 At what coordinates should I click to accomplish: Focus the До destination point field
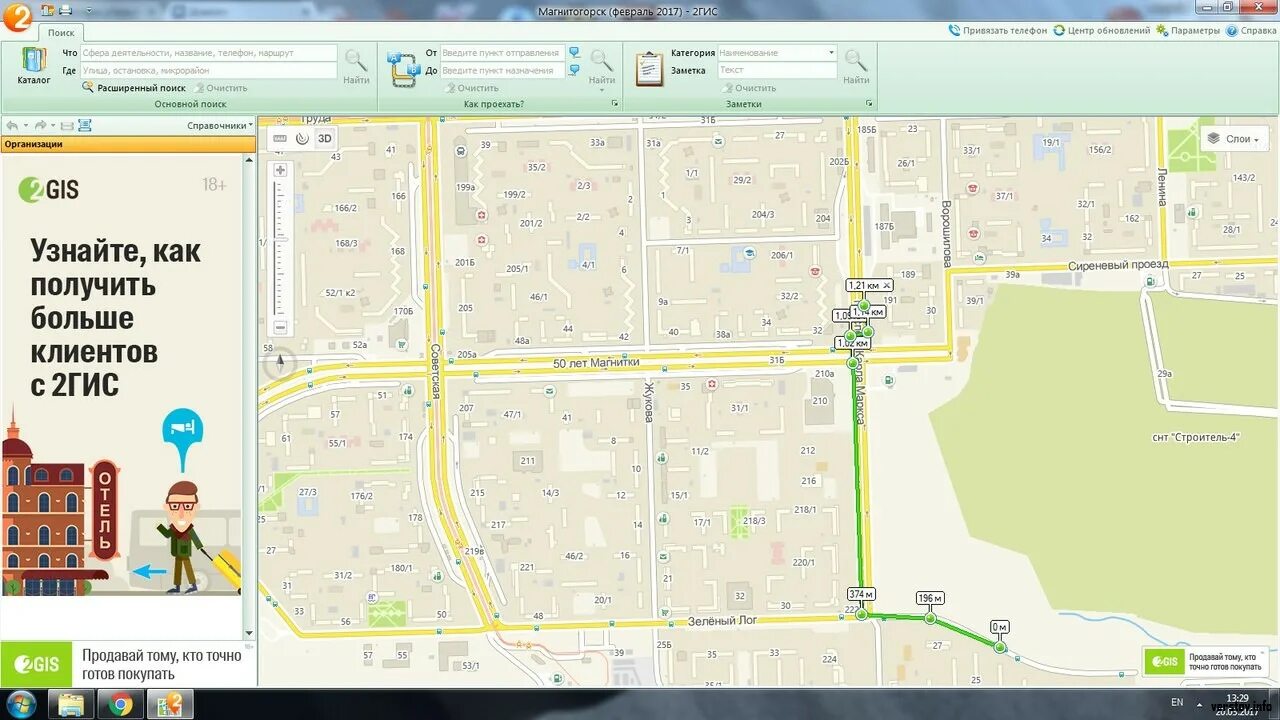tap(502, 70)
